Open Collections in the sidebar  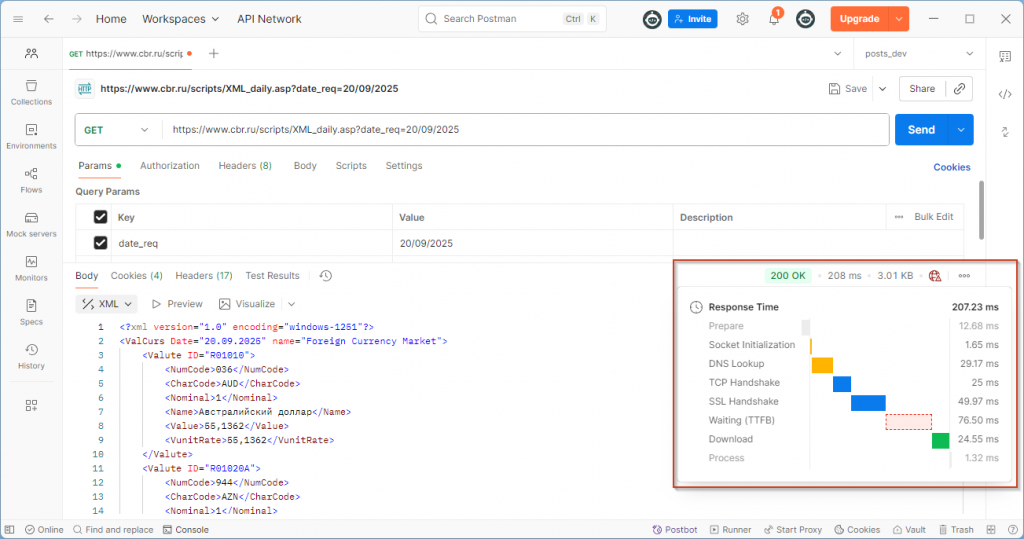31,92
